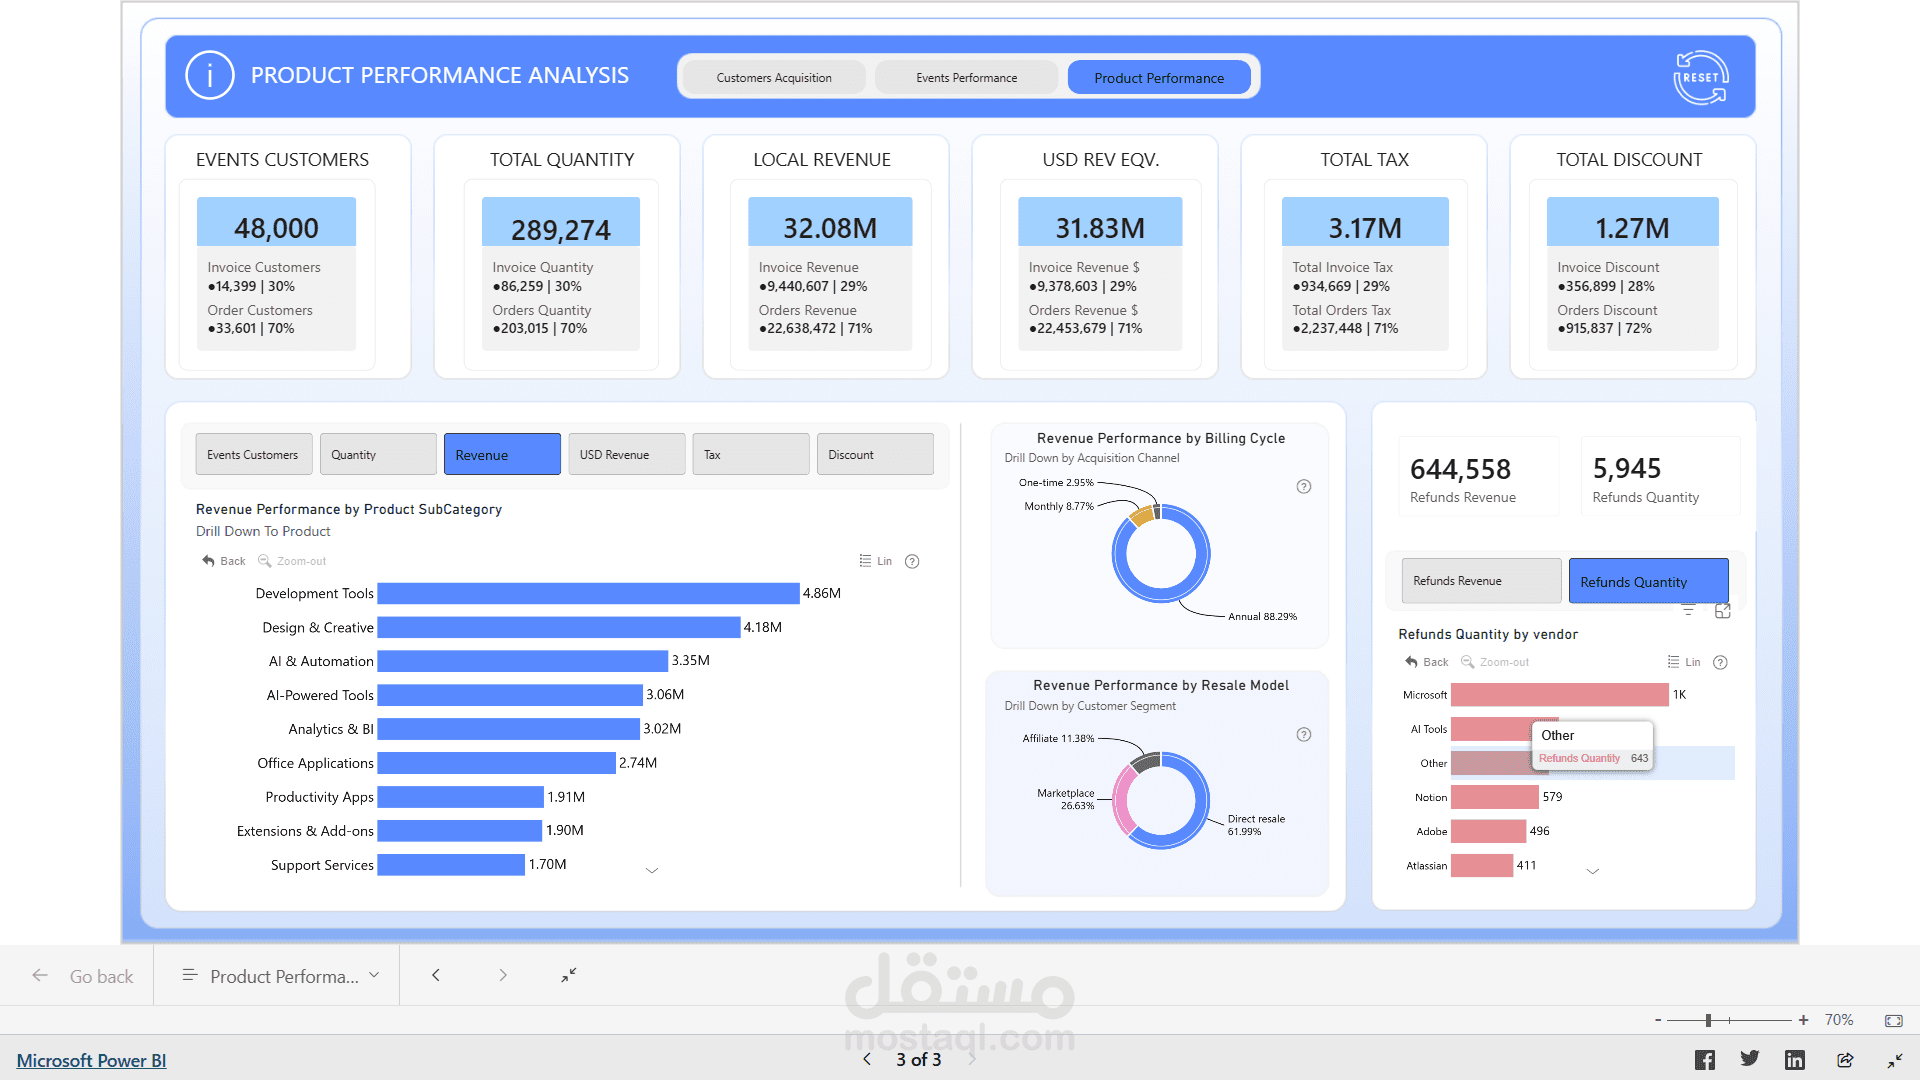1920x1080 pixels.
Task: Expand more rows below Support Services
Action: (x=652, y=871)
